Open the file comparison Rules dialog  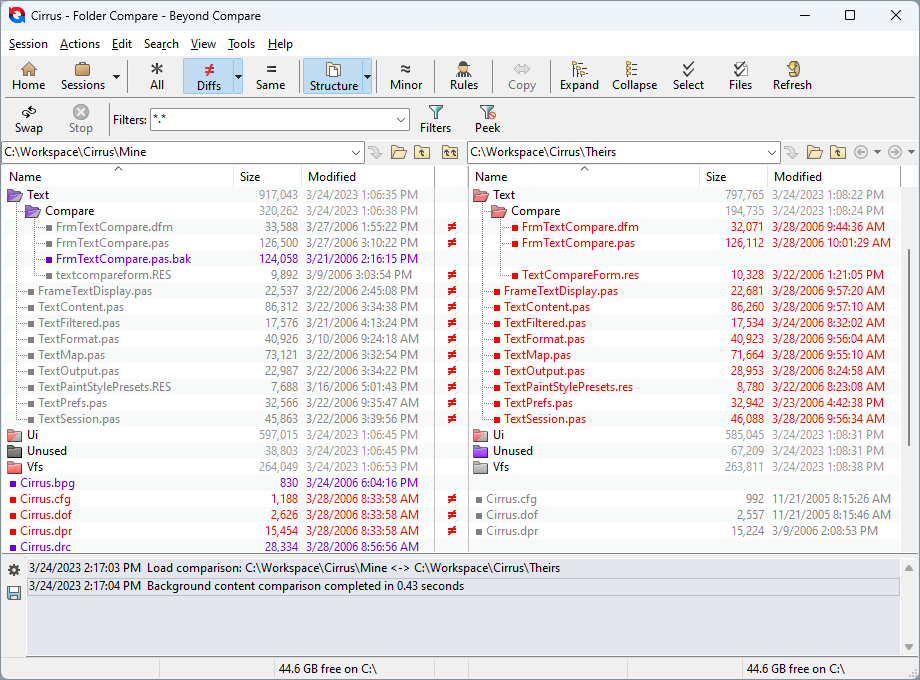click(x=463, y=75)
